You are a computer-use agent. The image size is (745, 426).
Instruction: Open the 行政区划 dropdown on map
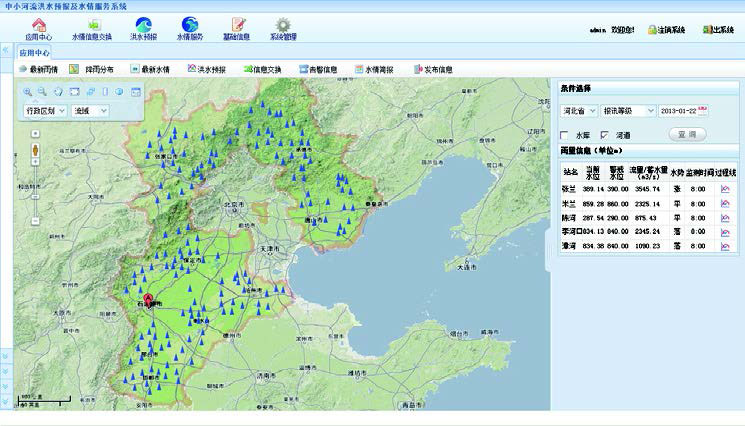[x=62, y=111]
